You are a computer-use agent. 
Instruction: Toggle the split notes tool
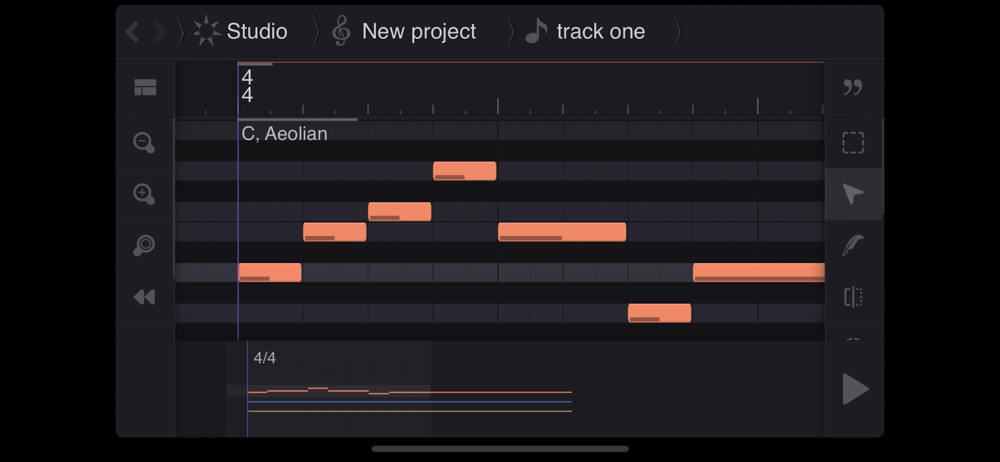click(853, 297)
